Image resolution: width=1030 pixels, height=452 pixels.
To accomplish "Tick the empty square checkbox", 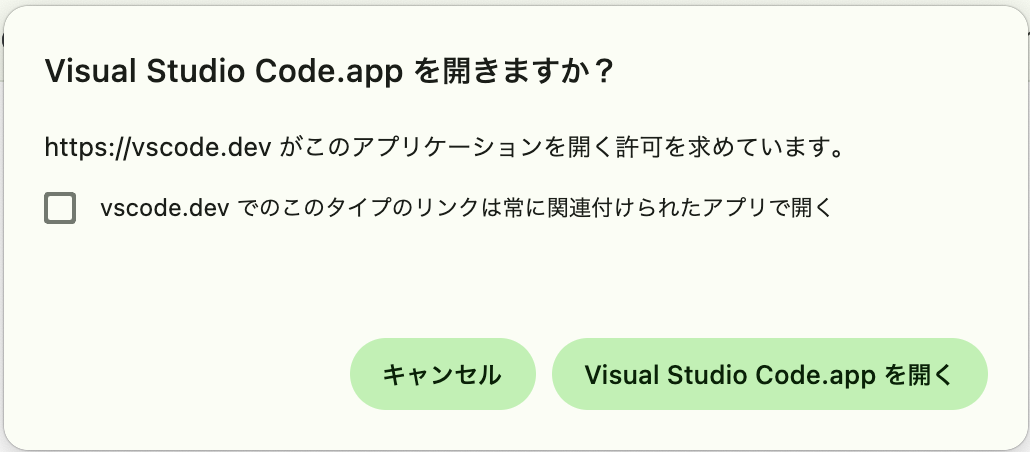I will (x=60, y=208).
